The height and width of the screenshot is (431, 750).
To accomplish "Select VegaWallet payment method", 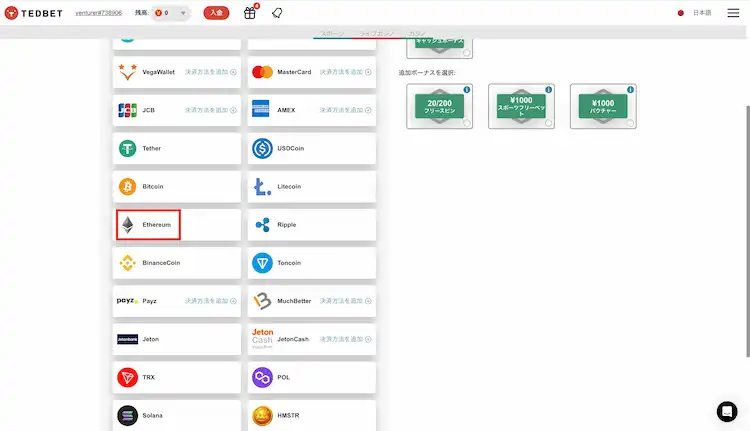I will click(176, 72).
